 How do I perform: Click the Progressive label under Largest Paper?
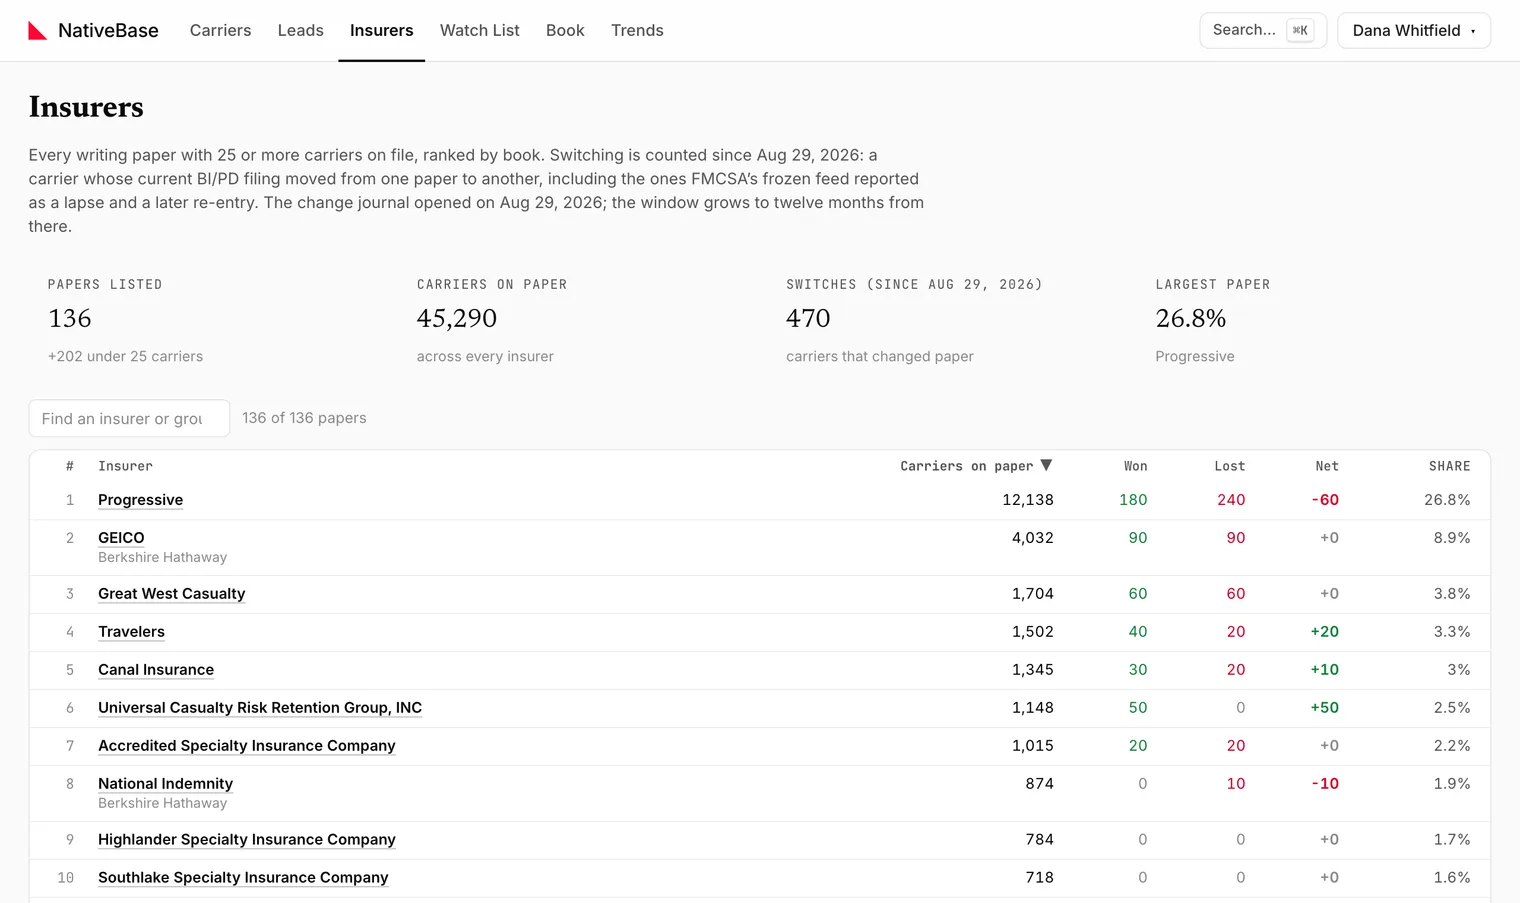coord(1195,356)
